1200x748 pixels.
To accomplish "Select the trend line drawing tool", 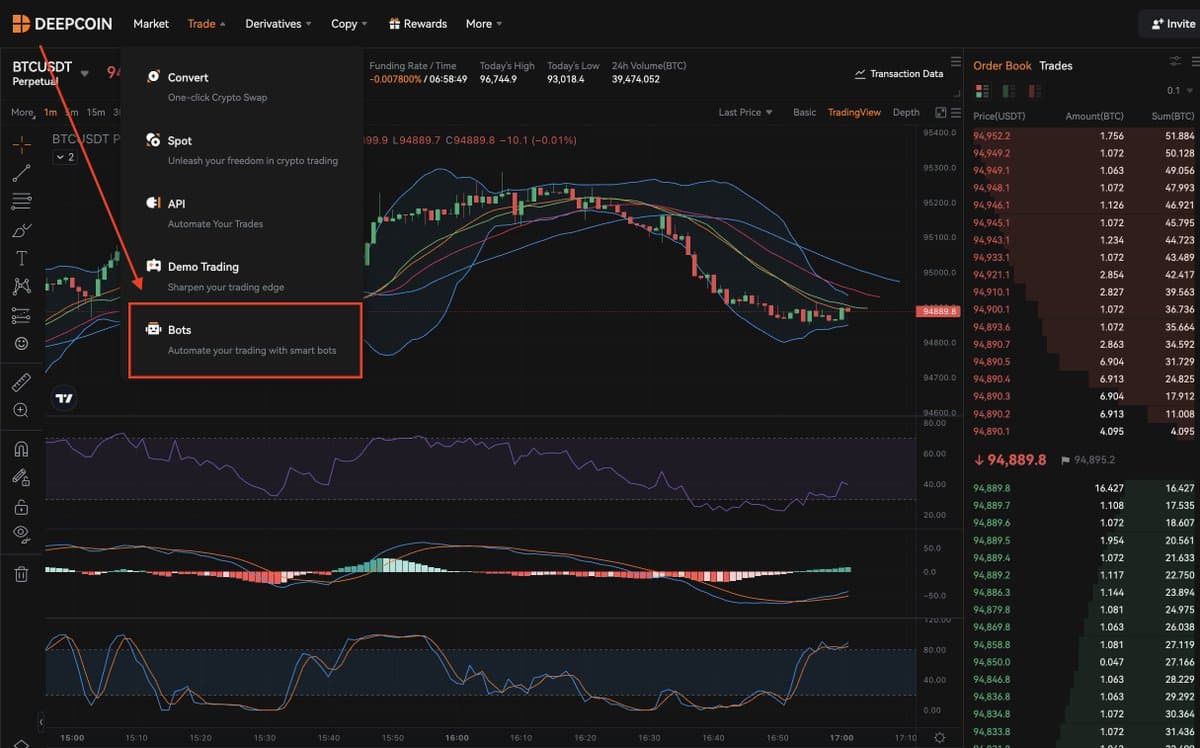I will tap(20, 172).
